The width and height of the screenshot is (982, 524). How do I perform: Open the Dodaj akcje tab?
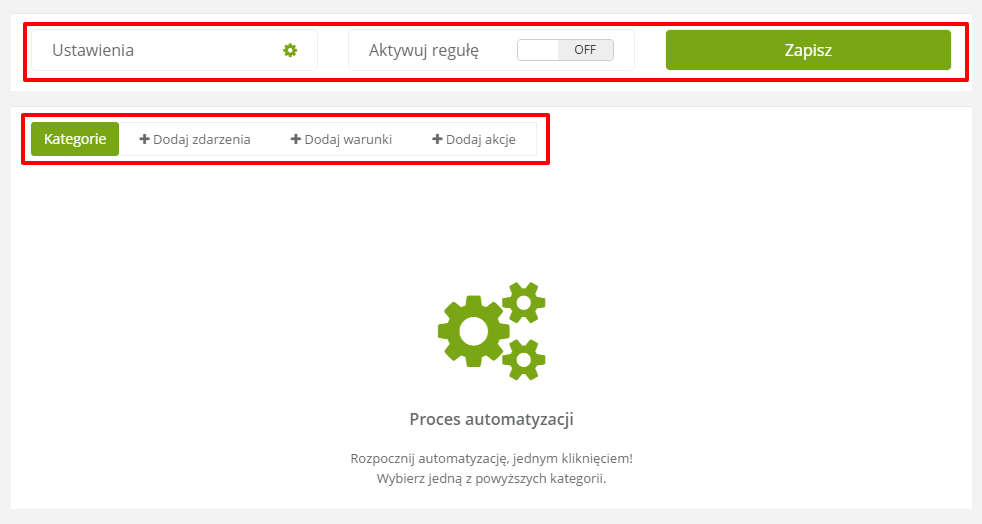pos(474,139)
